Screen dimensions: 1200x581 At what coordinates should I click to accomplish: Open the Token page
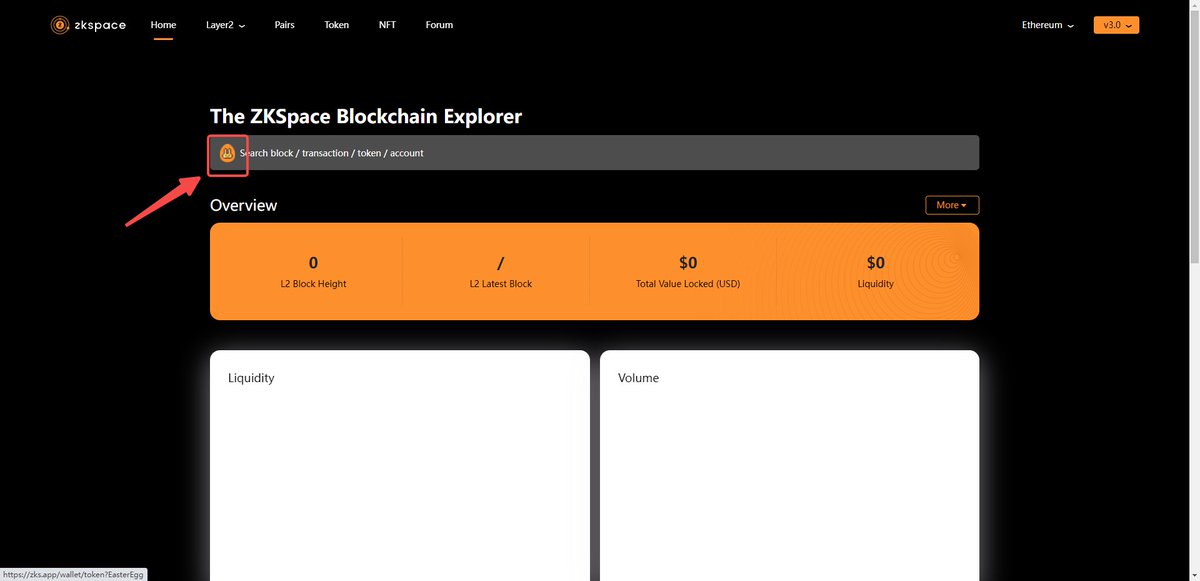[x=337, y=25]
